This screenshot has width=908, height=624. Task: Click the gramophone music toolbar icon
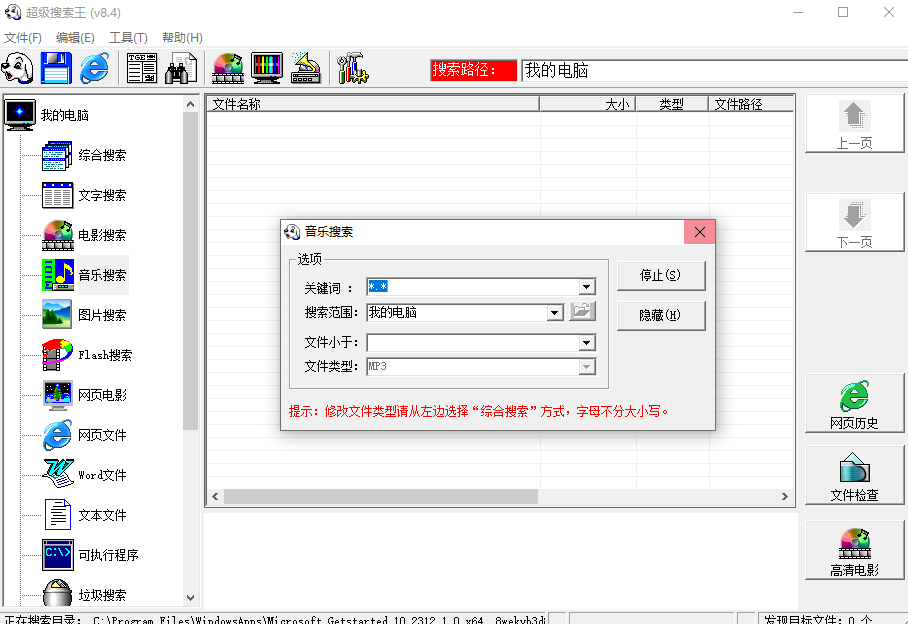[306, 68]
